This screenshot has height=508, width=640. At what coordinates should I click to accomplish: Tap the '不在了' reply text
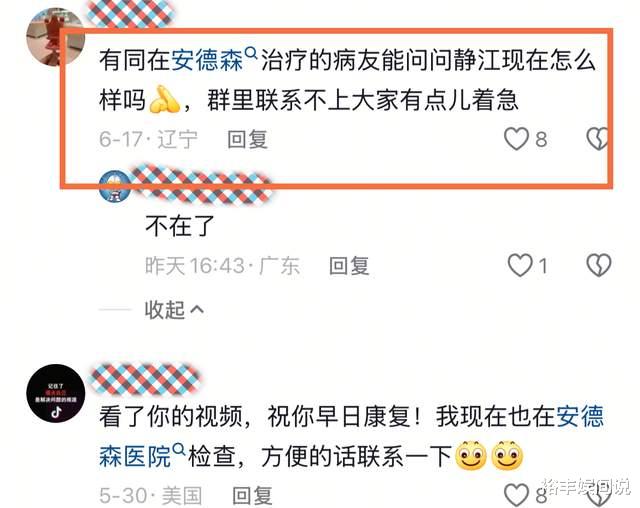click(x=180, y=226)
